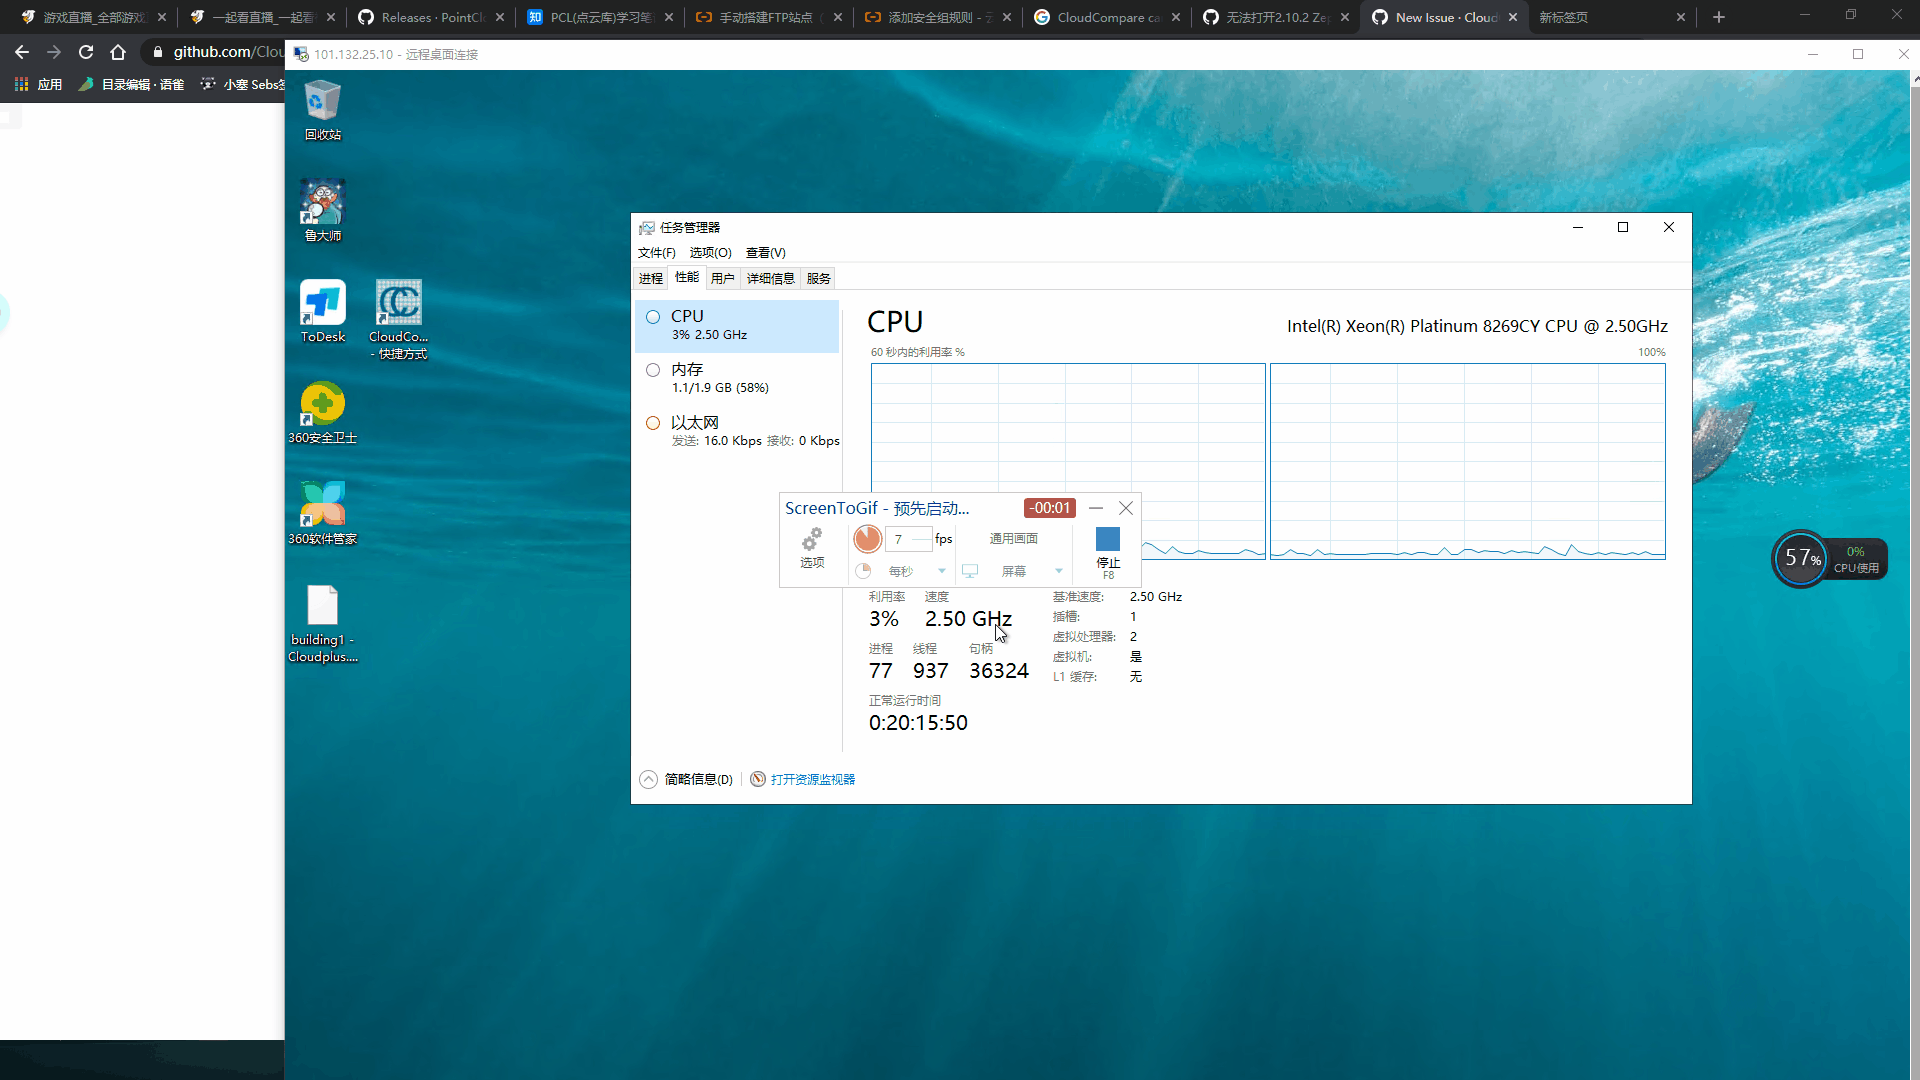Go back using Chrome back arrow
Screen dimensions: 1920x1080
tap(22, 52)
